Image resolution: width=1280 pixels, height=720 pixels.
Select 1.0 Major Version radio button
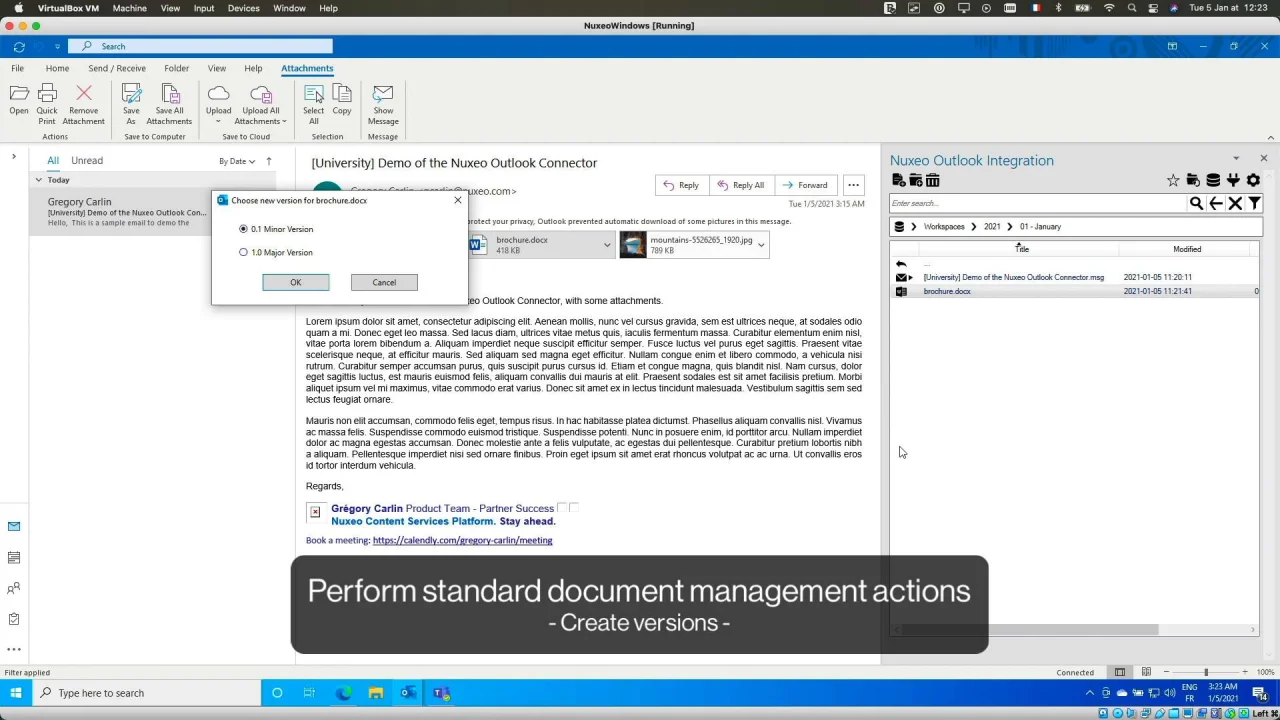pyautogui.click(x=243, y=252)
